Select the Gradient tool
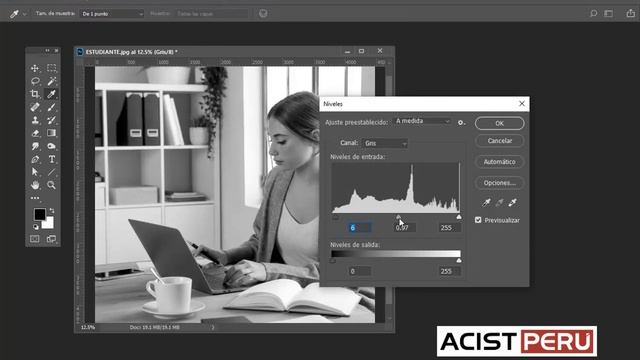Image resolution: width=640 pixels, height=360 pixels. click(x=51, y=133)
